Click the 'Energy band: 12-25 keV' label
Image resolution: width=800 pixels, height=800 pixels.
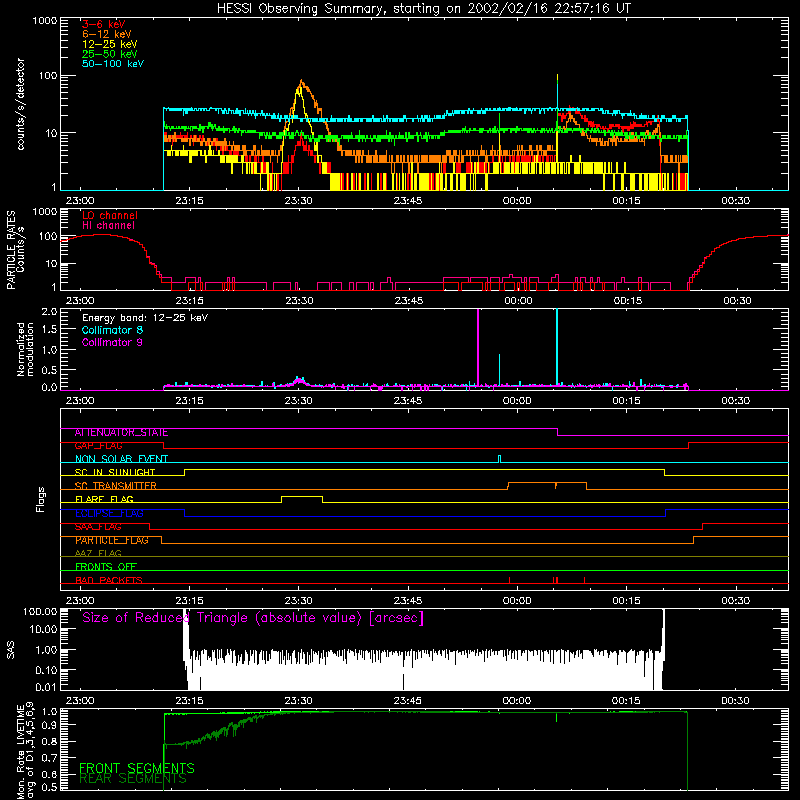pyautogui.click(x=145, y=318)
